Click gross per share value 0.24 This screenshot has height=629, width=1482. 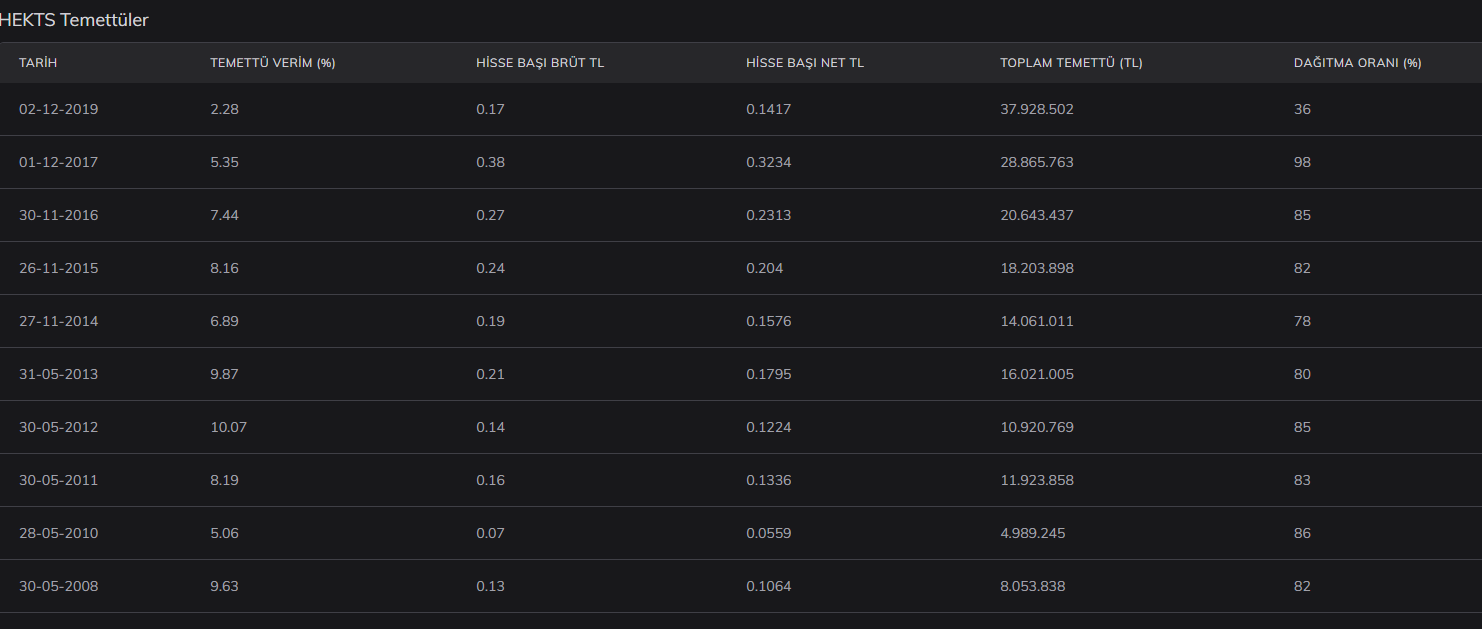[490, 268]
